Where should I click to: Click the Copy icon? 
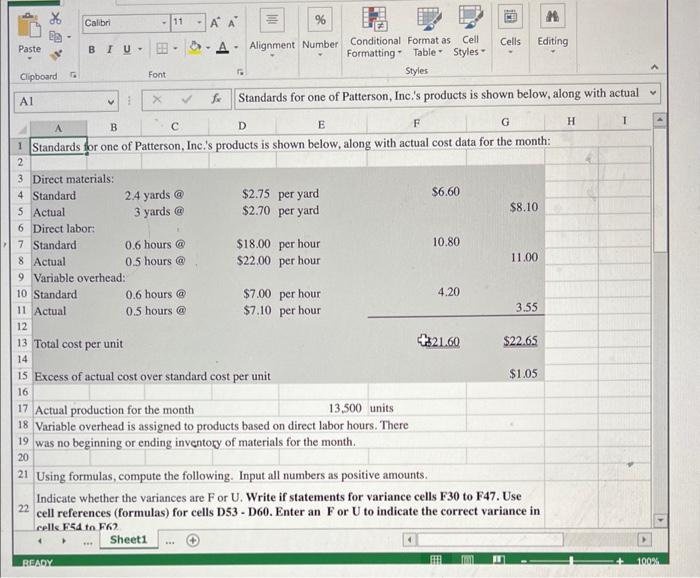pyautogui.click(x=55, y=37)
